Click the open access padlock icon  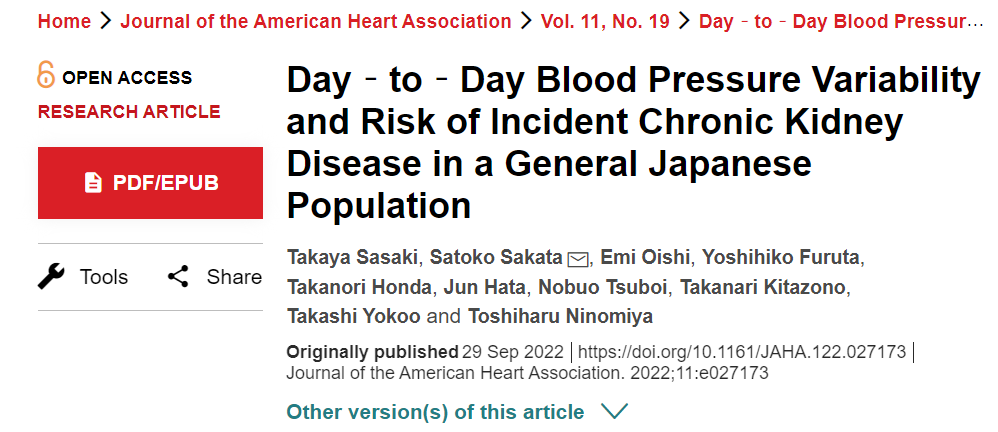coord(46,74)
